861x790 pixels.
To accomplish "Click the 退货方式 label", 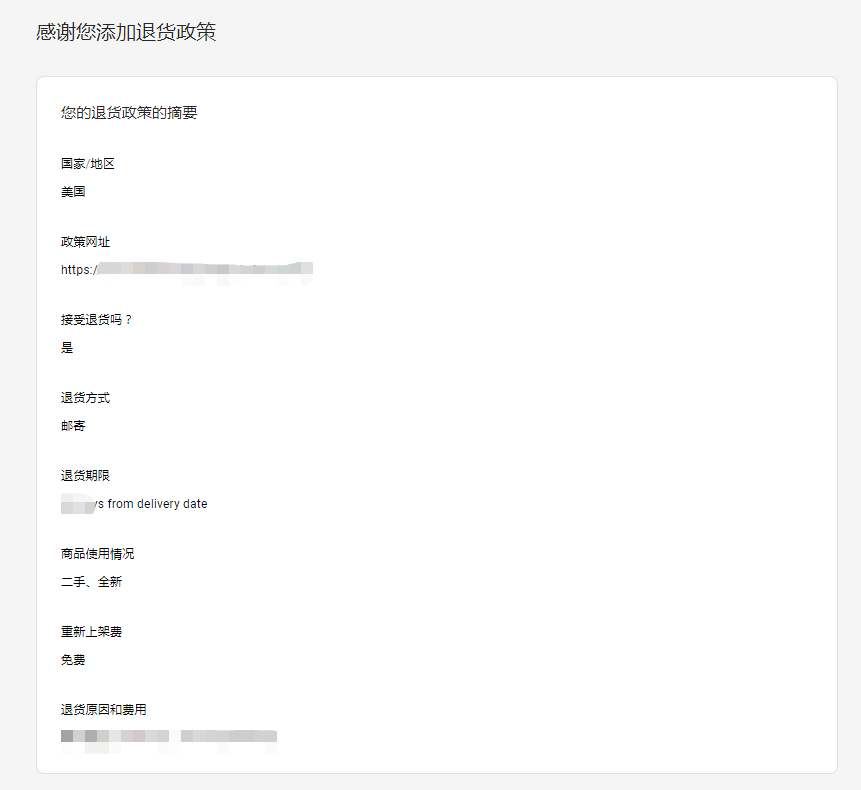I will (85, 397).
